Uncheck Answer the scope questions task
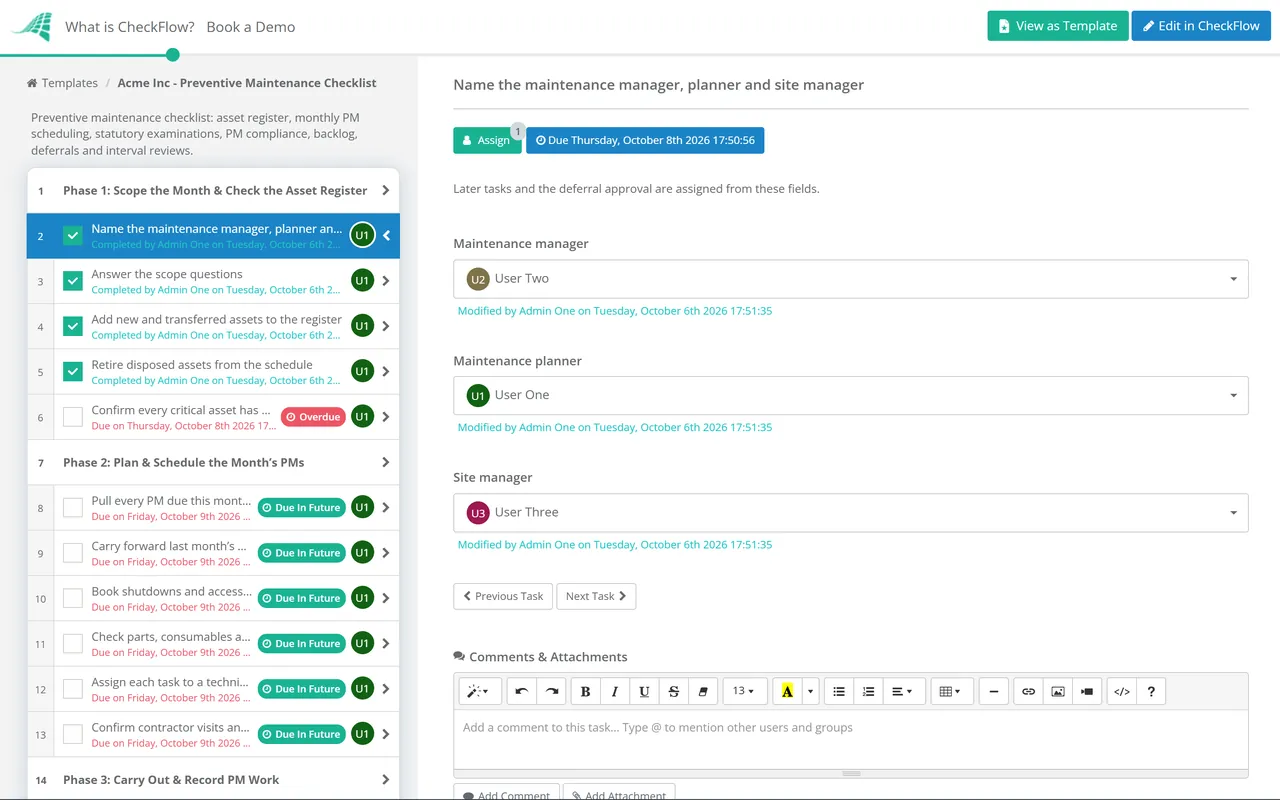Viewport: 1280px width, 800px height. (x=73, y=281)
